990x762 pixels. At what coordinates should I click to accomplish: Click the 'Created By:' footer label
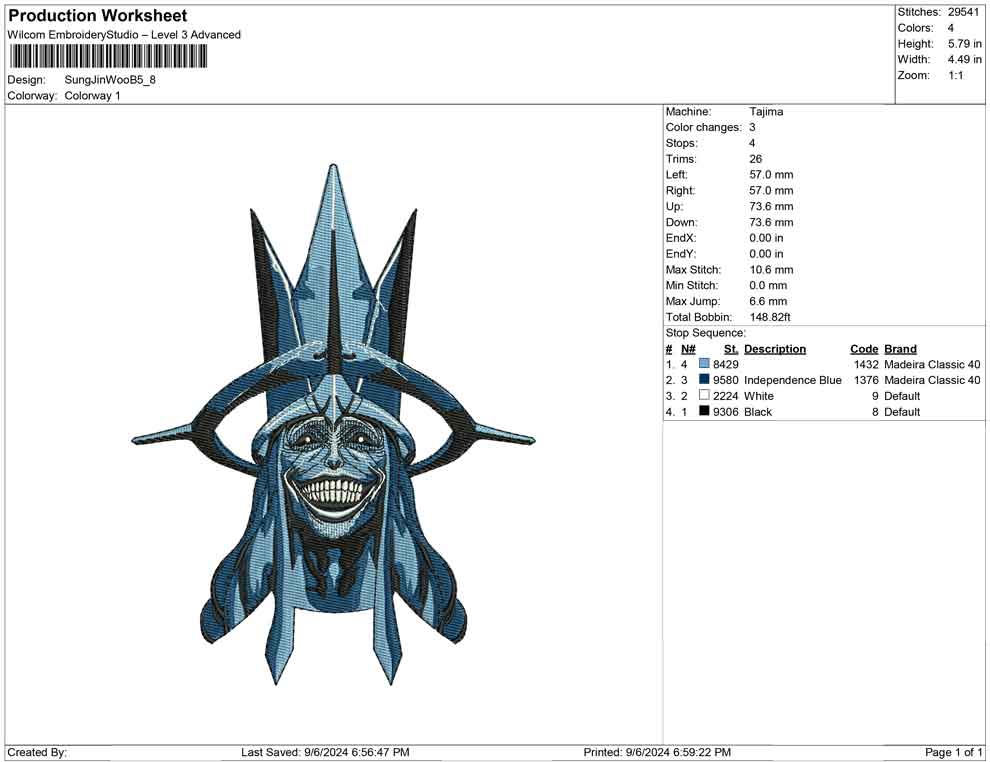pyautogui.click(x=37, y=752)
